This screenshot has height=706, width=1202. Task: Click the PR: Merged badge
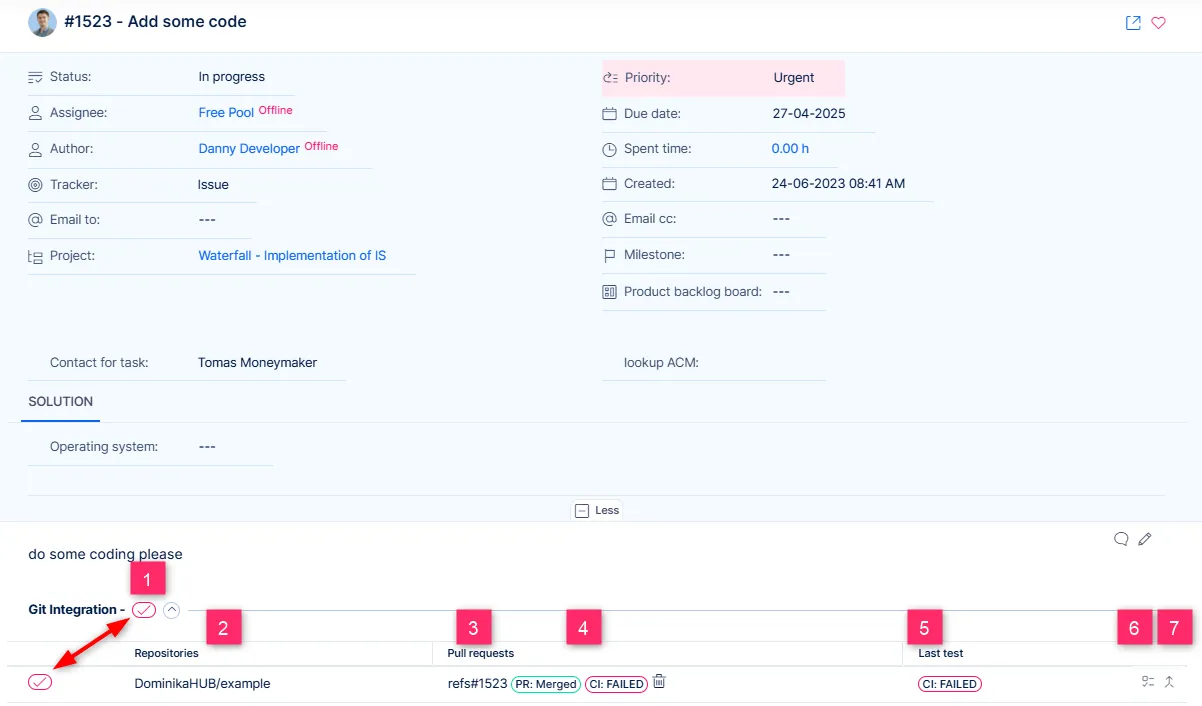coord(545,684)
